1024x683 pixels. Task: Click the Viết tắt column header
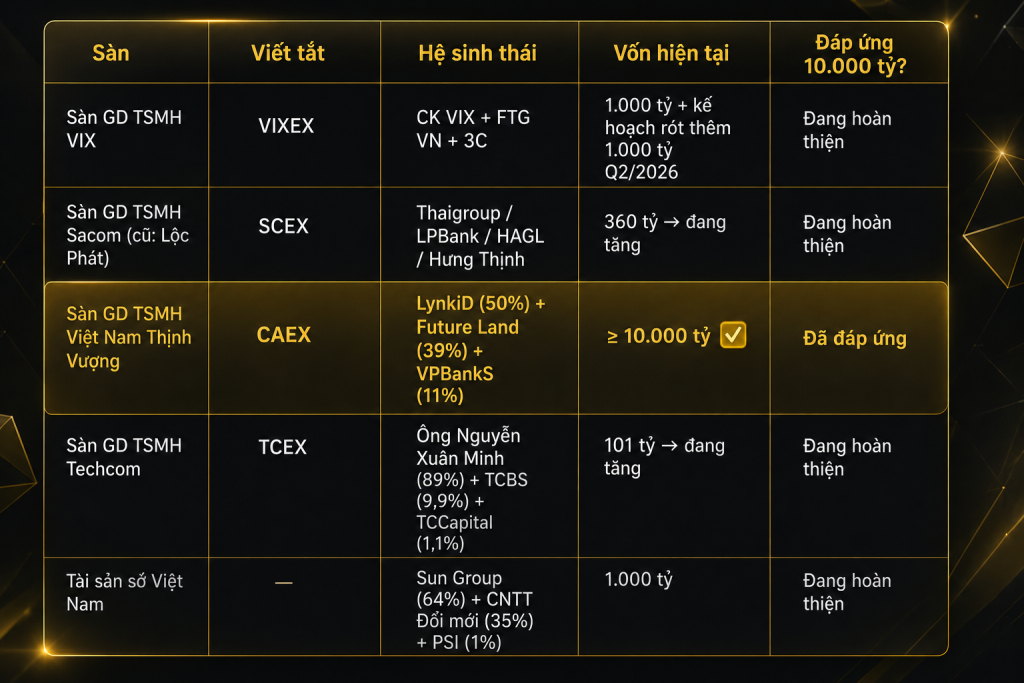click(x=287, y=53)
